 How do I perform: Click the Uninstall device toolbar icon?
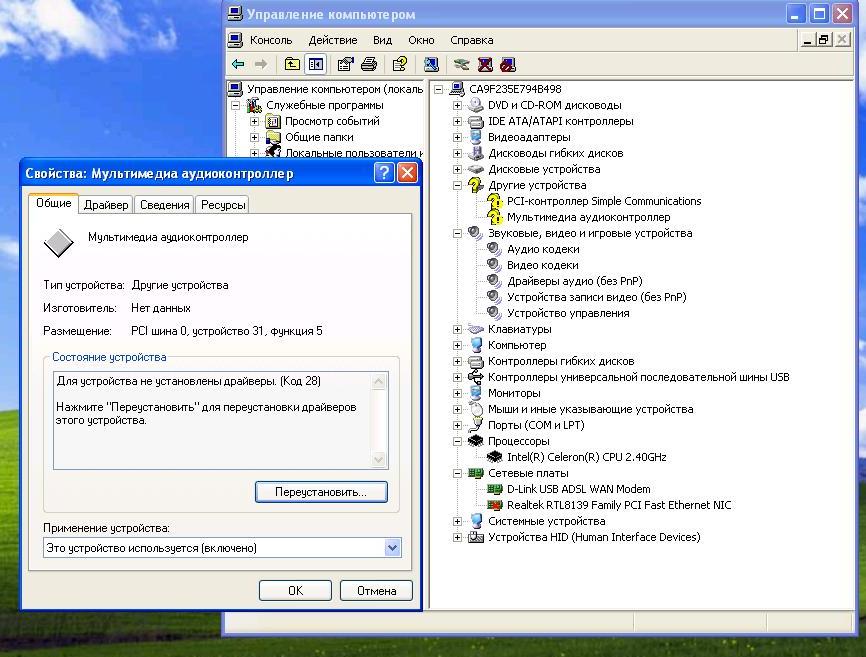(485, 64)
